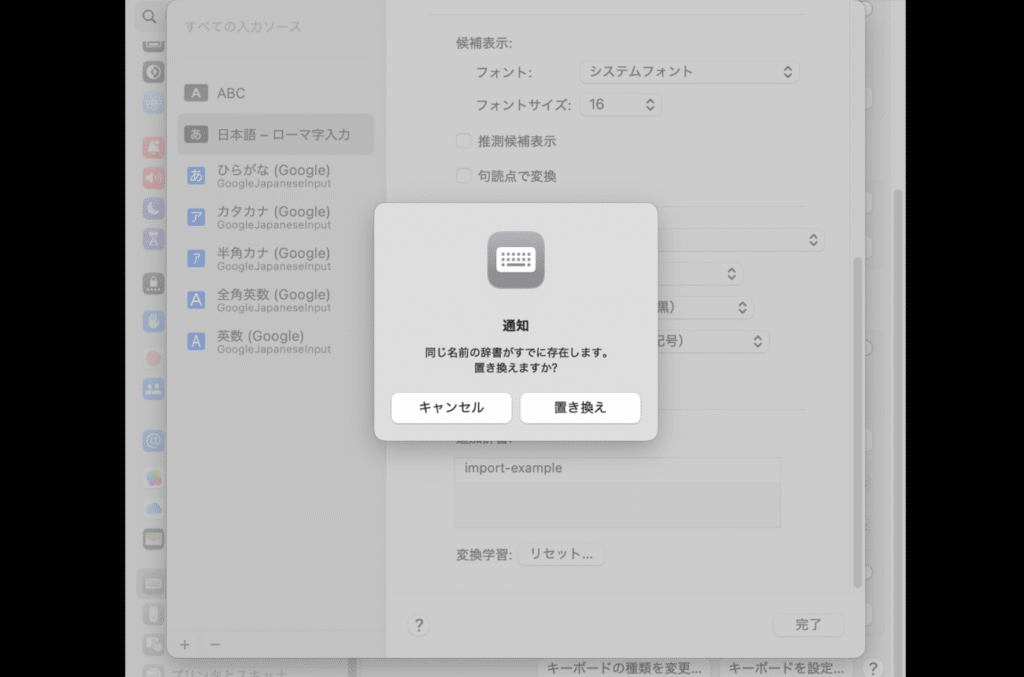Open the フォントサイズ 16 dropdown

(x=620, y=104)
